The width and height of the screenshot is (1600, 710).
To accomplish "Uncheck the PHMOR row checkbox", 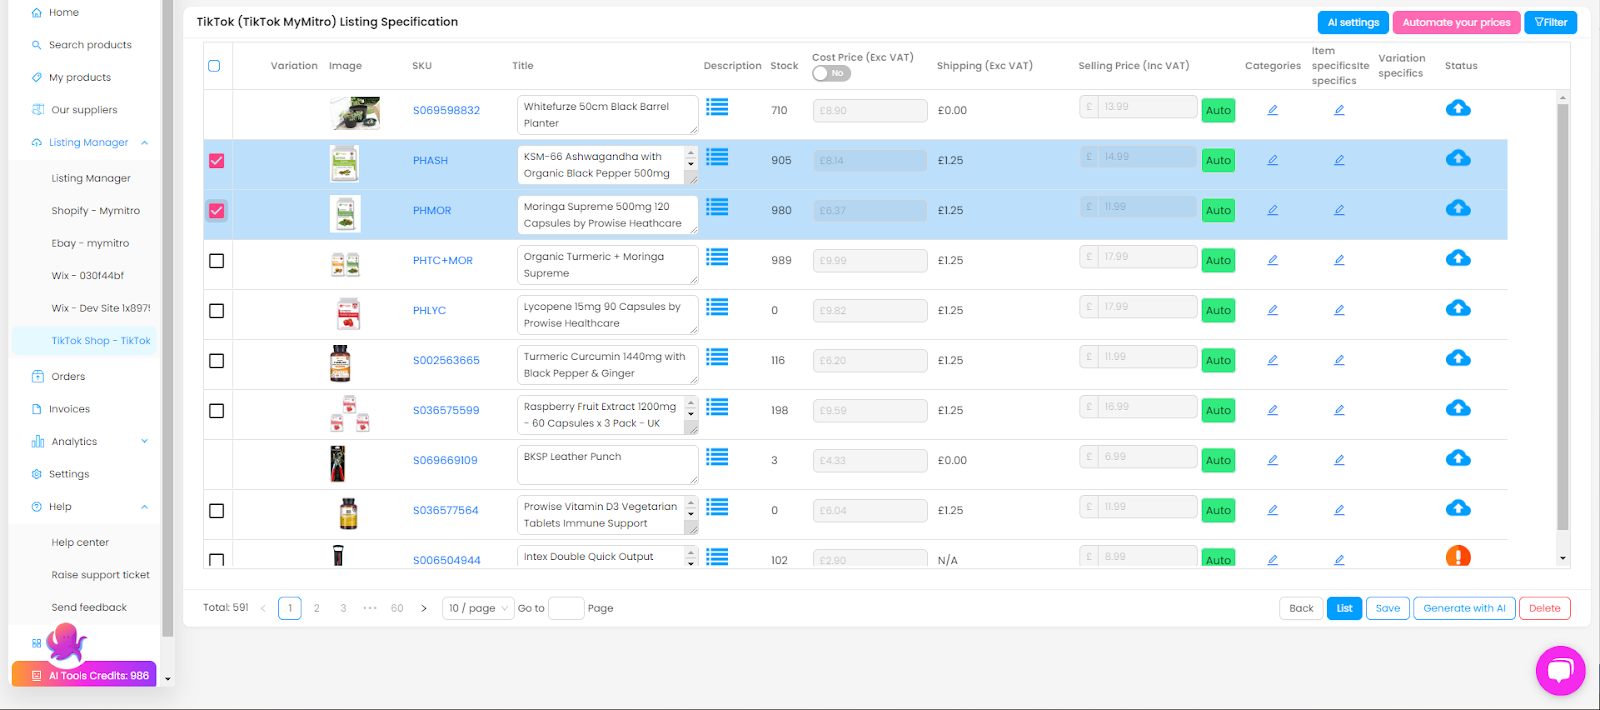I will [x=216, y=210].
